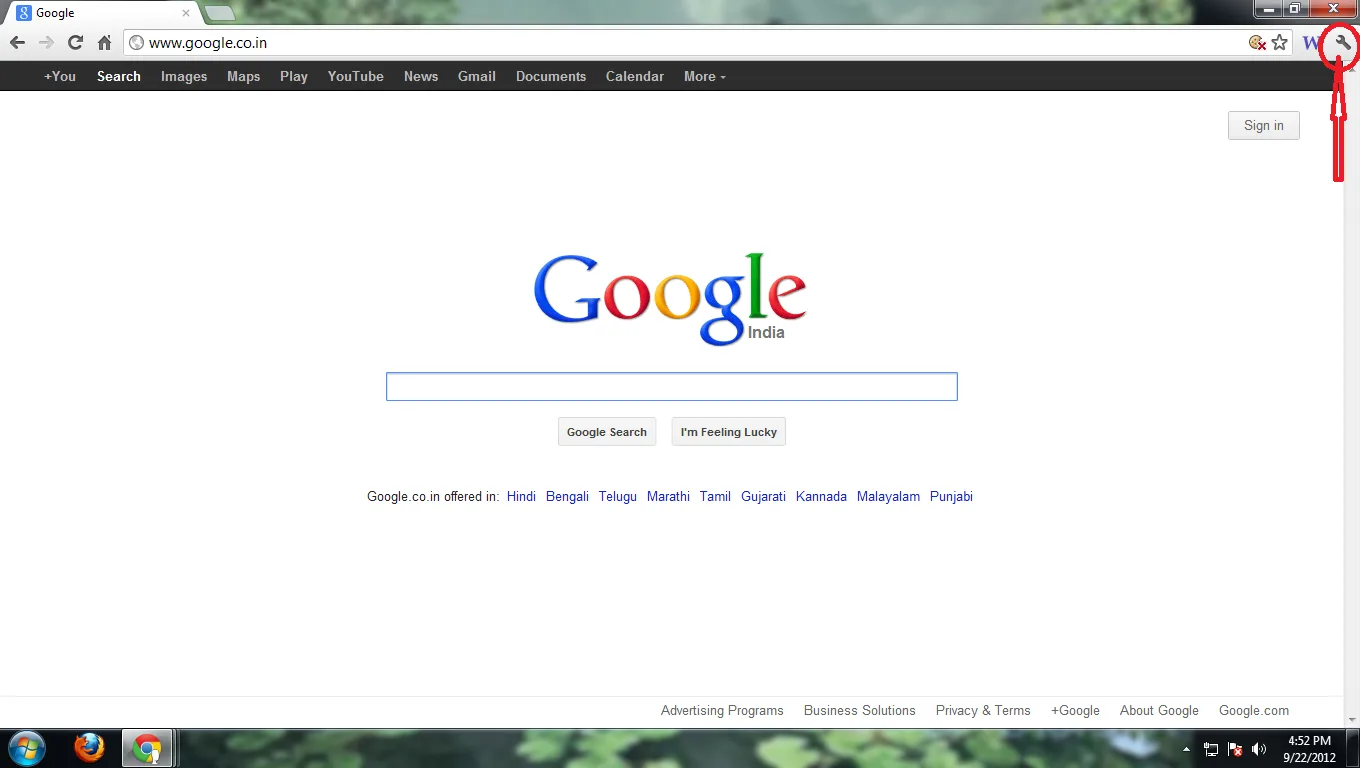
Task: Click the site globe icon in address bar
Action: [x=135, y=43]
